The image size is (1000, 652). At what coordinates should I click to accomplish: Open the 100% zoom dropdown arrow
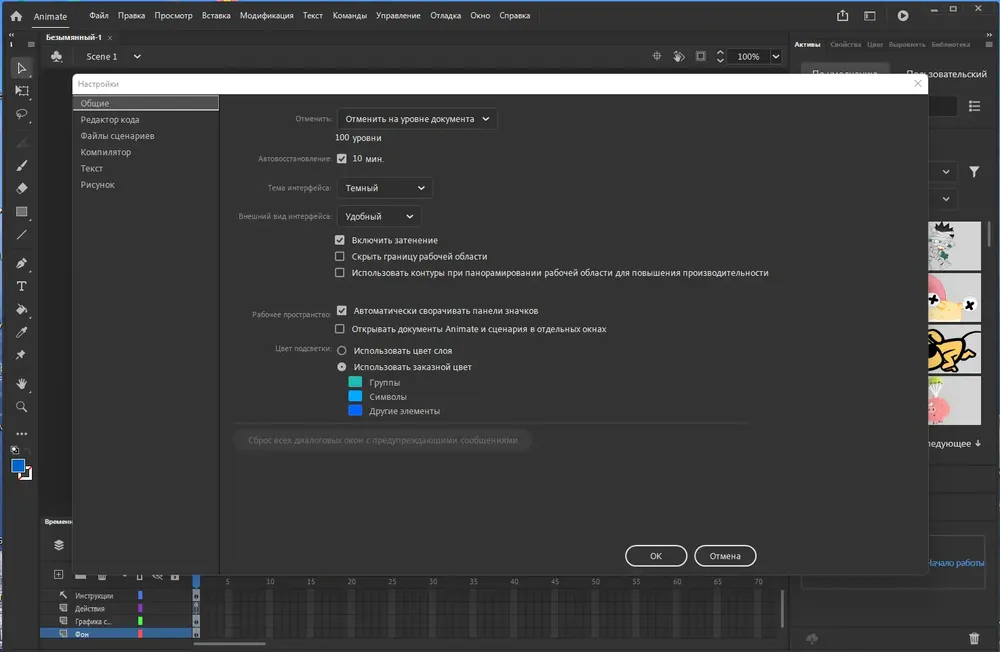coord(776,57)
